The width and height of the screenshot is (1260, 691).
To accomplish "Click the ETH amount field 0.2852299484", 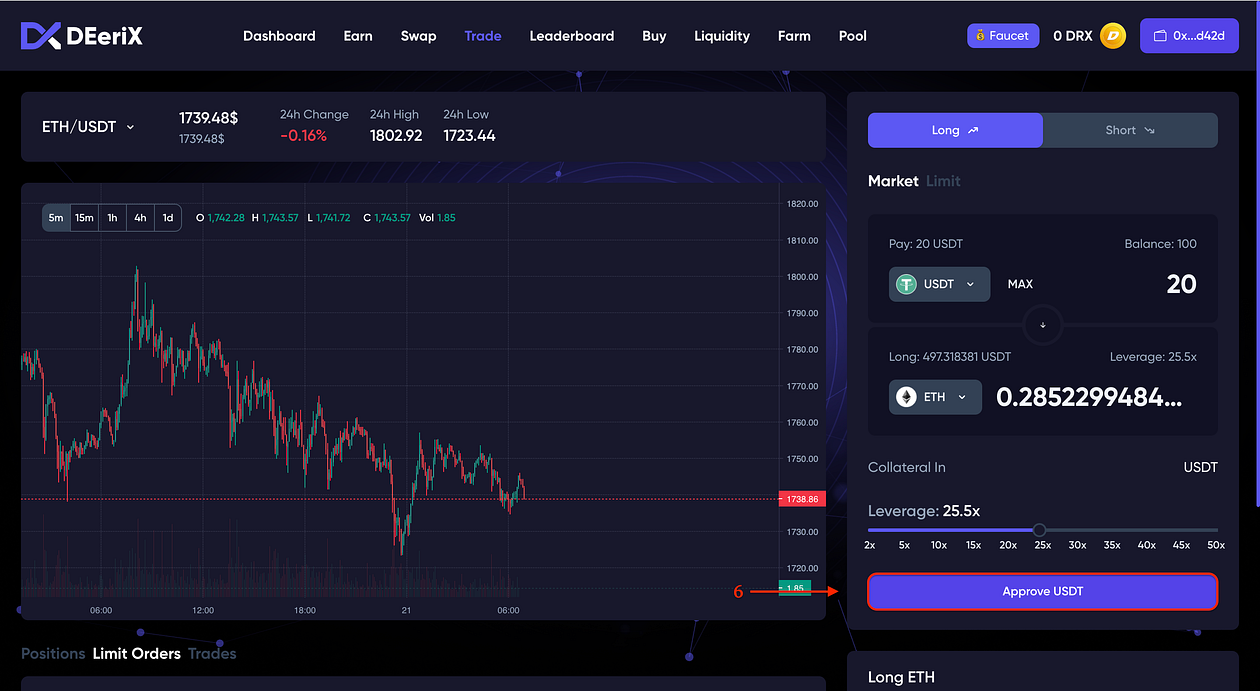I will pyautogui.click(x=1089, y=397).
